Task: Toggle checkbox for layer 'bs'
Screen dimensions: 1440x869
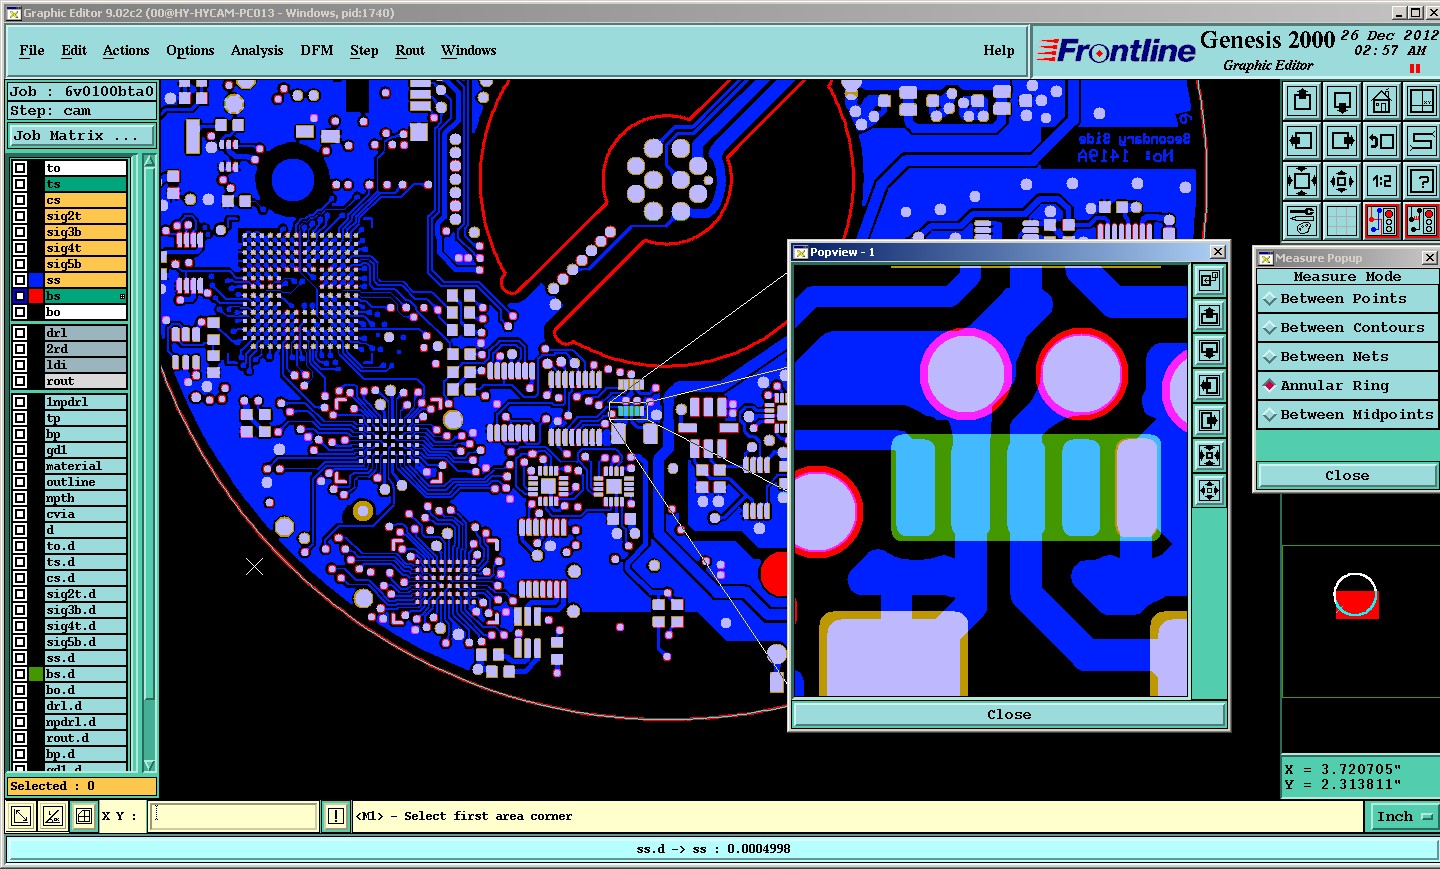Action: 20,296
